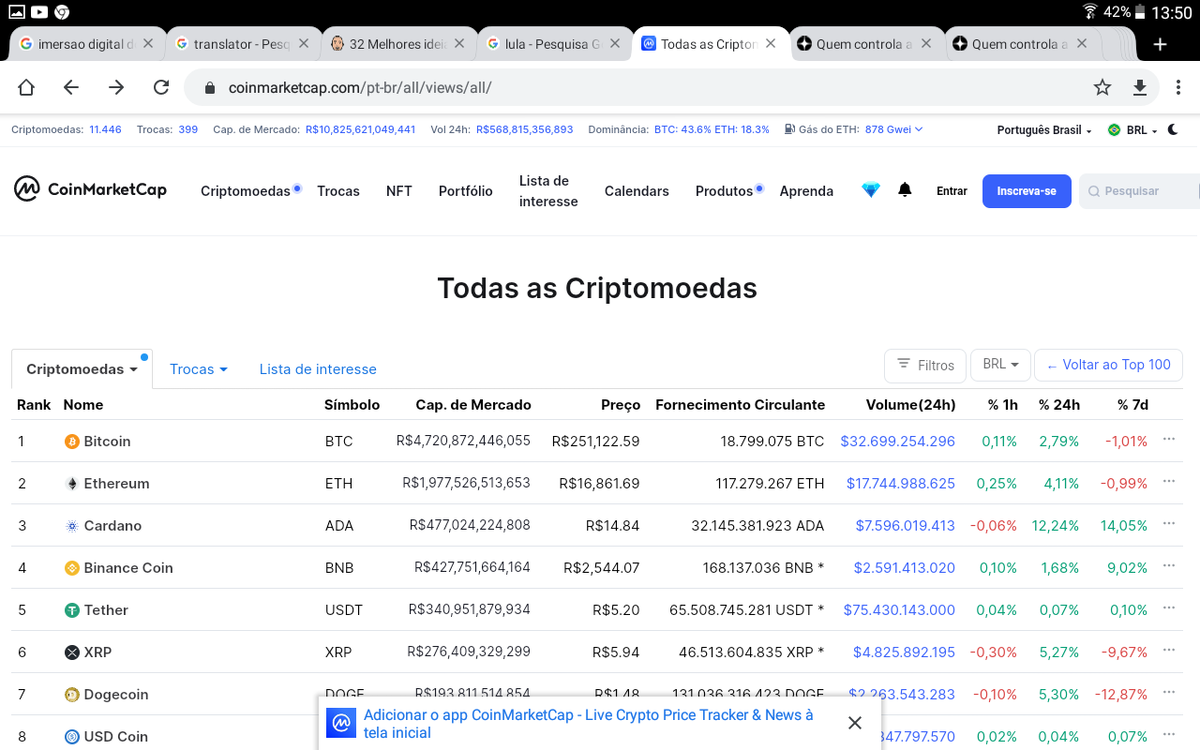The height and width of the screenshot is (750, 1200).
Task: Open the Binance Coin row options menu
Action: [x=1169, y=566]
